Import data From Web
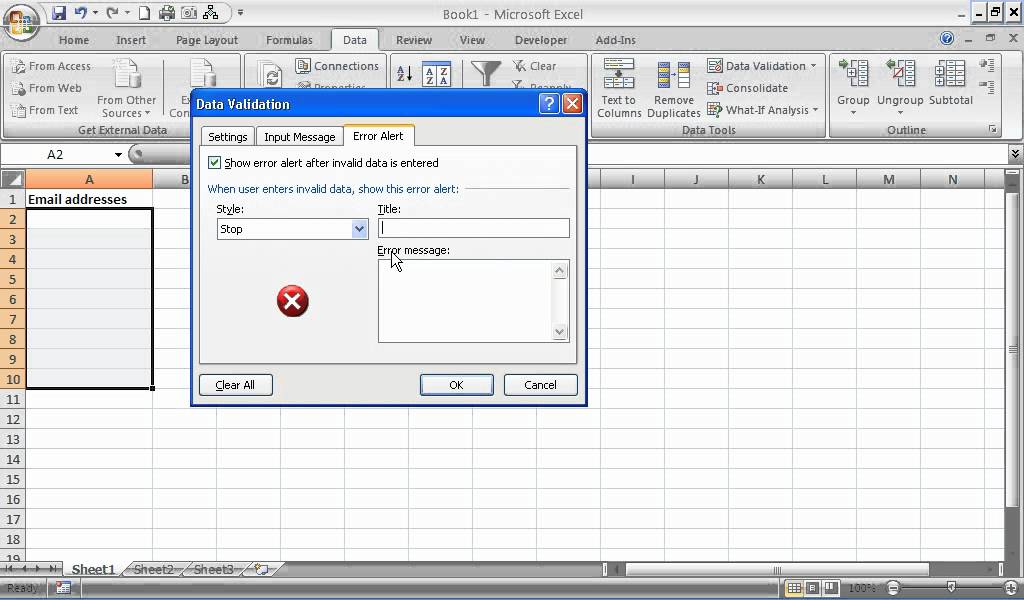1024x600 pixels. pos(46,88)
